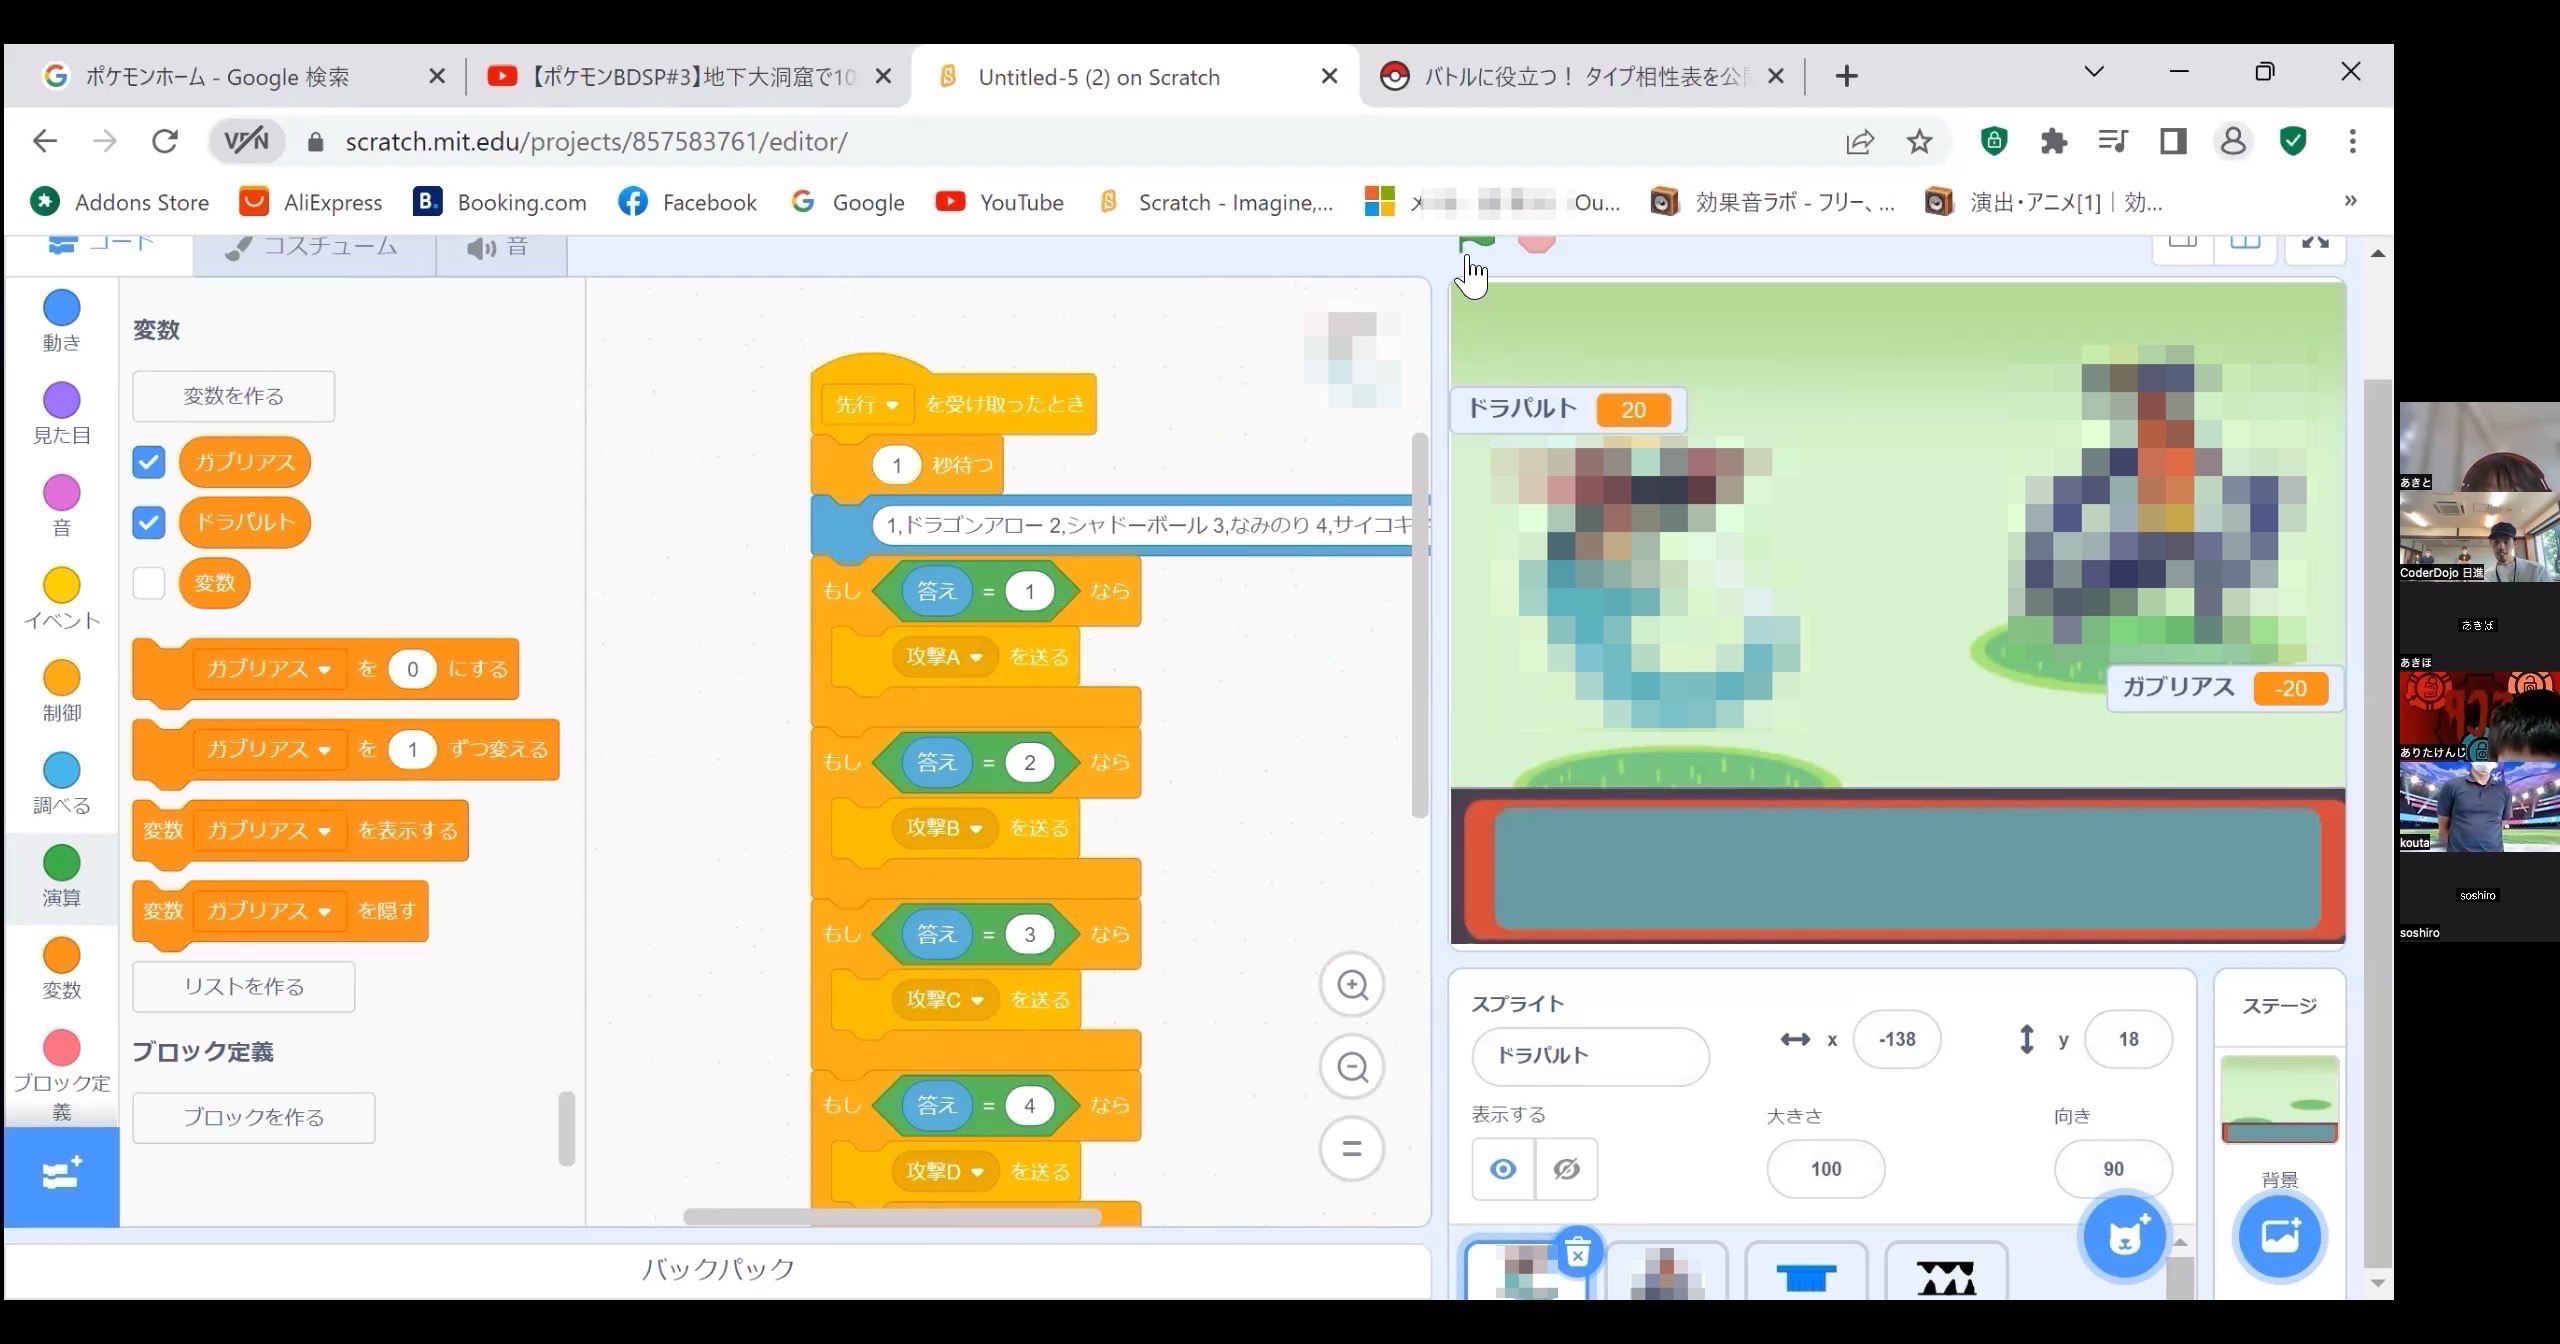
Task: Click 変数を作る (Make a Variable) button
Action: click(x=234, y=396)
